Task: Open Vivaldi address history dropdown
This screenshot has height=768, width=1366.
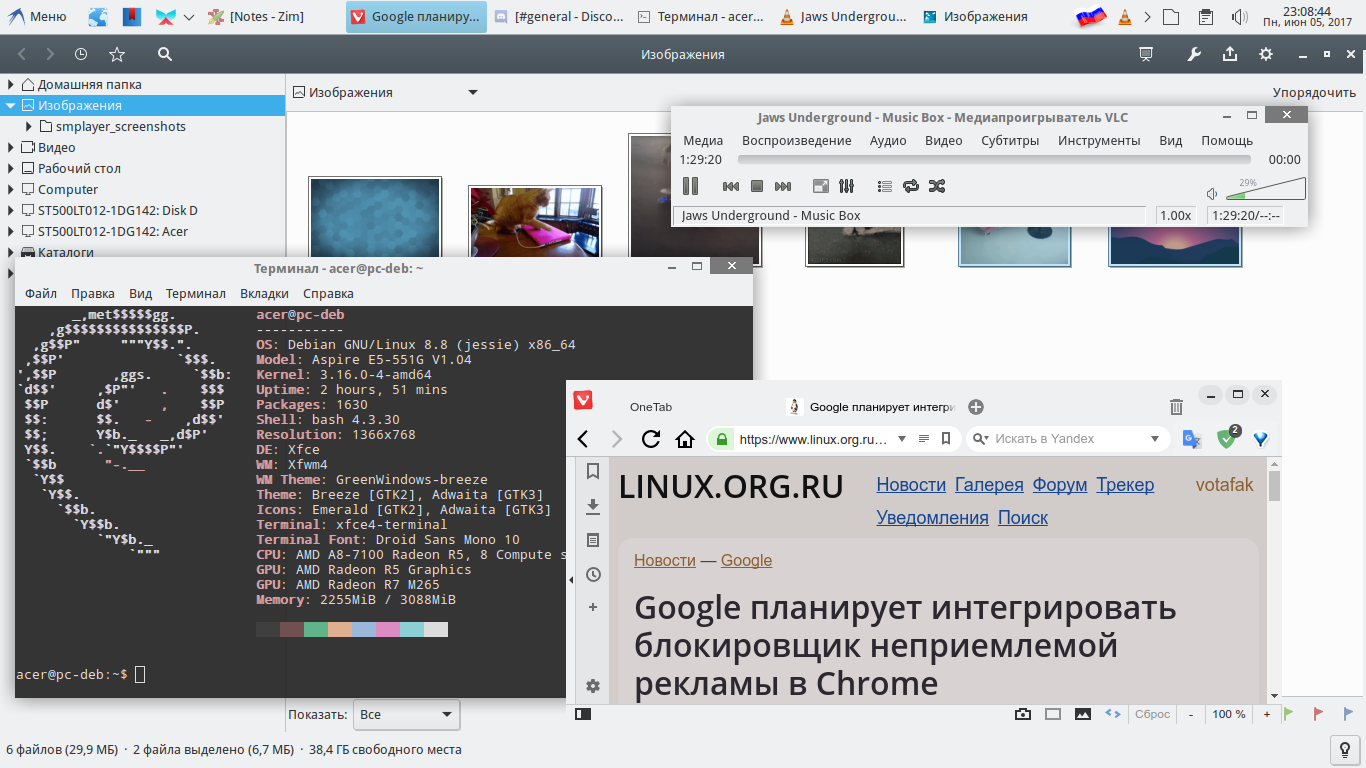Action: 902,439
